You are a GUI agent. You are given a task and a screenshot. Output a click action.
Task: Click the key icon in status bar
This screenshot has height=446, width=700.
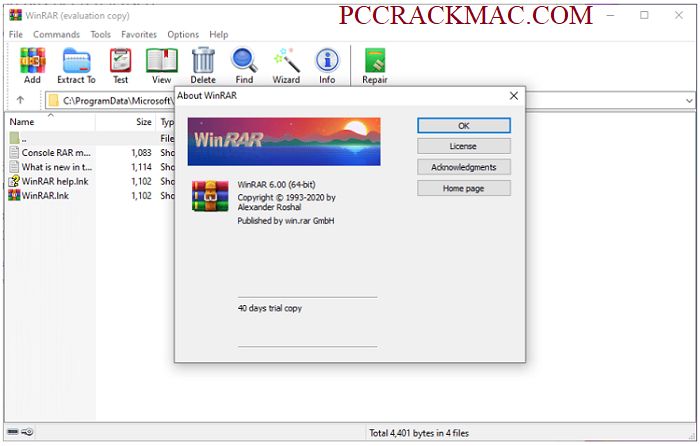pyautogui.click(x=27, y=432)
